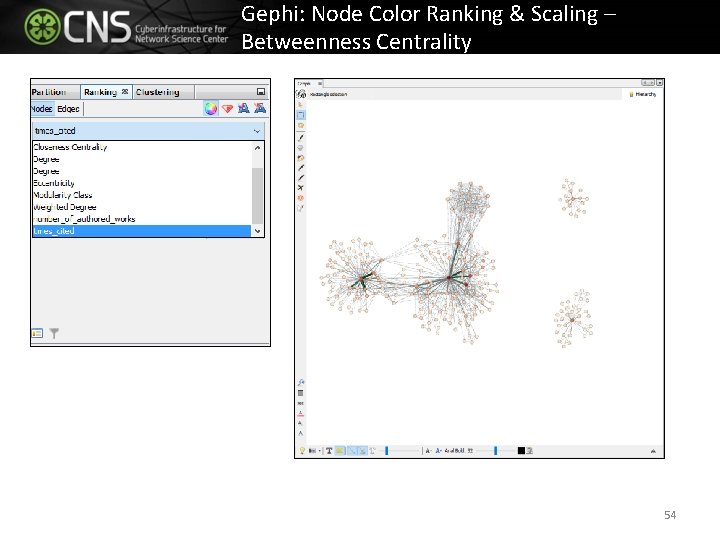Click the bold T label font icon
720x540 pixels.
pyautogui.click(x=329, y=451)
